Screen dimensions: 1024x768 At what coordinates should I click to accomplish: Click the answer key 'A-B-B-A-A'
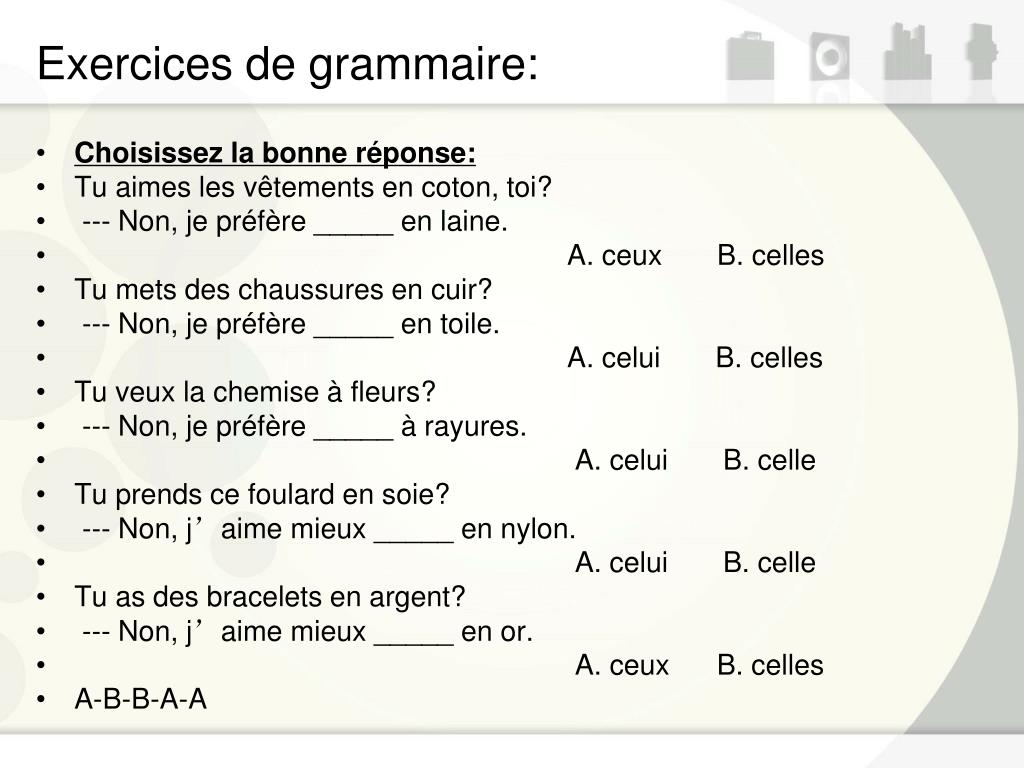[x=141, y=699]
